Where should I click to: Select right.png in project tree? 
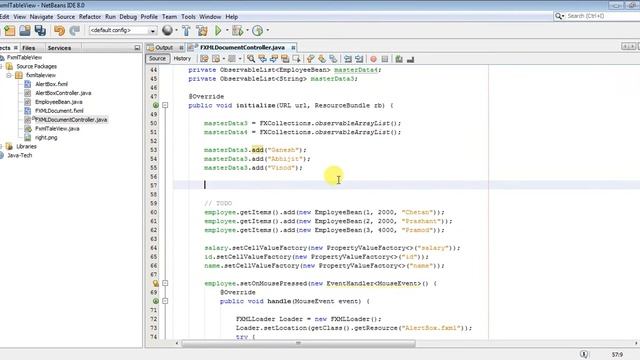click(x=46, y=138)
